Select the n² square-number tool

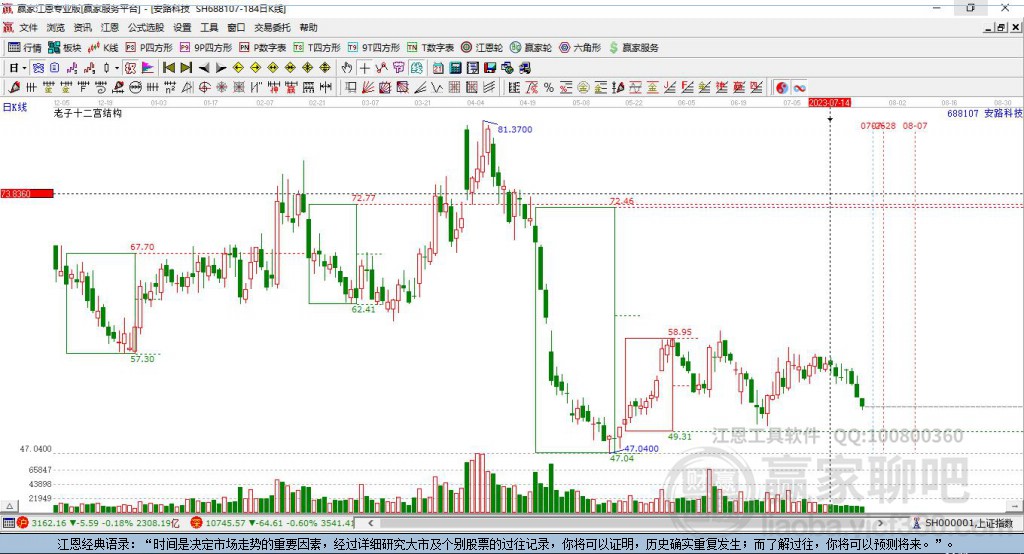click(x=170, y=87)
